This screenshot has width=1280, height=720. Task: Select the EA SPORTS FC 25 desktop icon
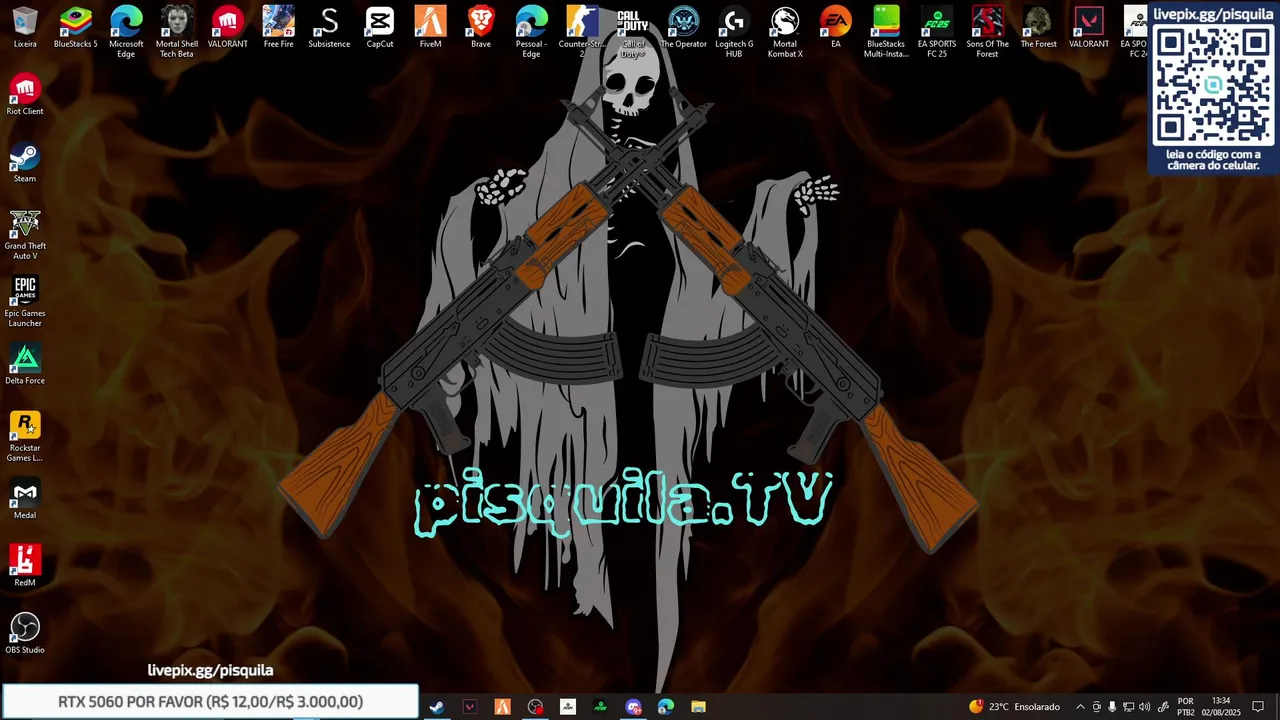(937, 31)
